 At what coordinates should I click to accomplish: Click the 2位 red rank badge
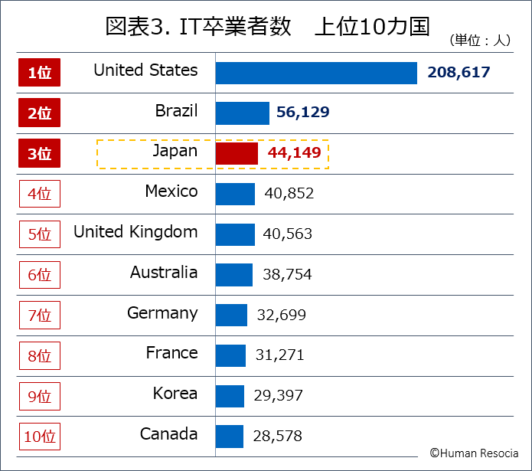[39, 113]
